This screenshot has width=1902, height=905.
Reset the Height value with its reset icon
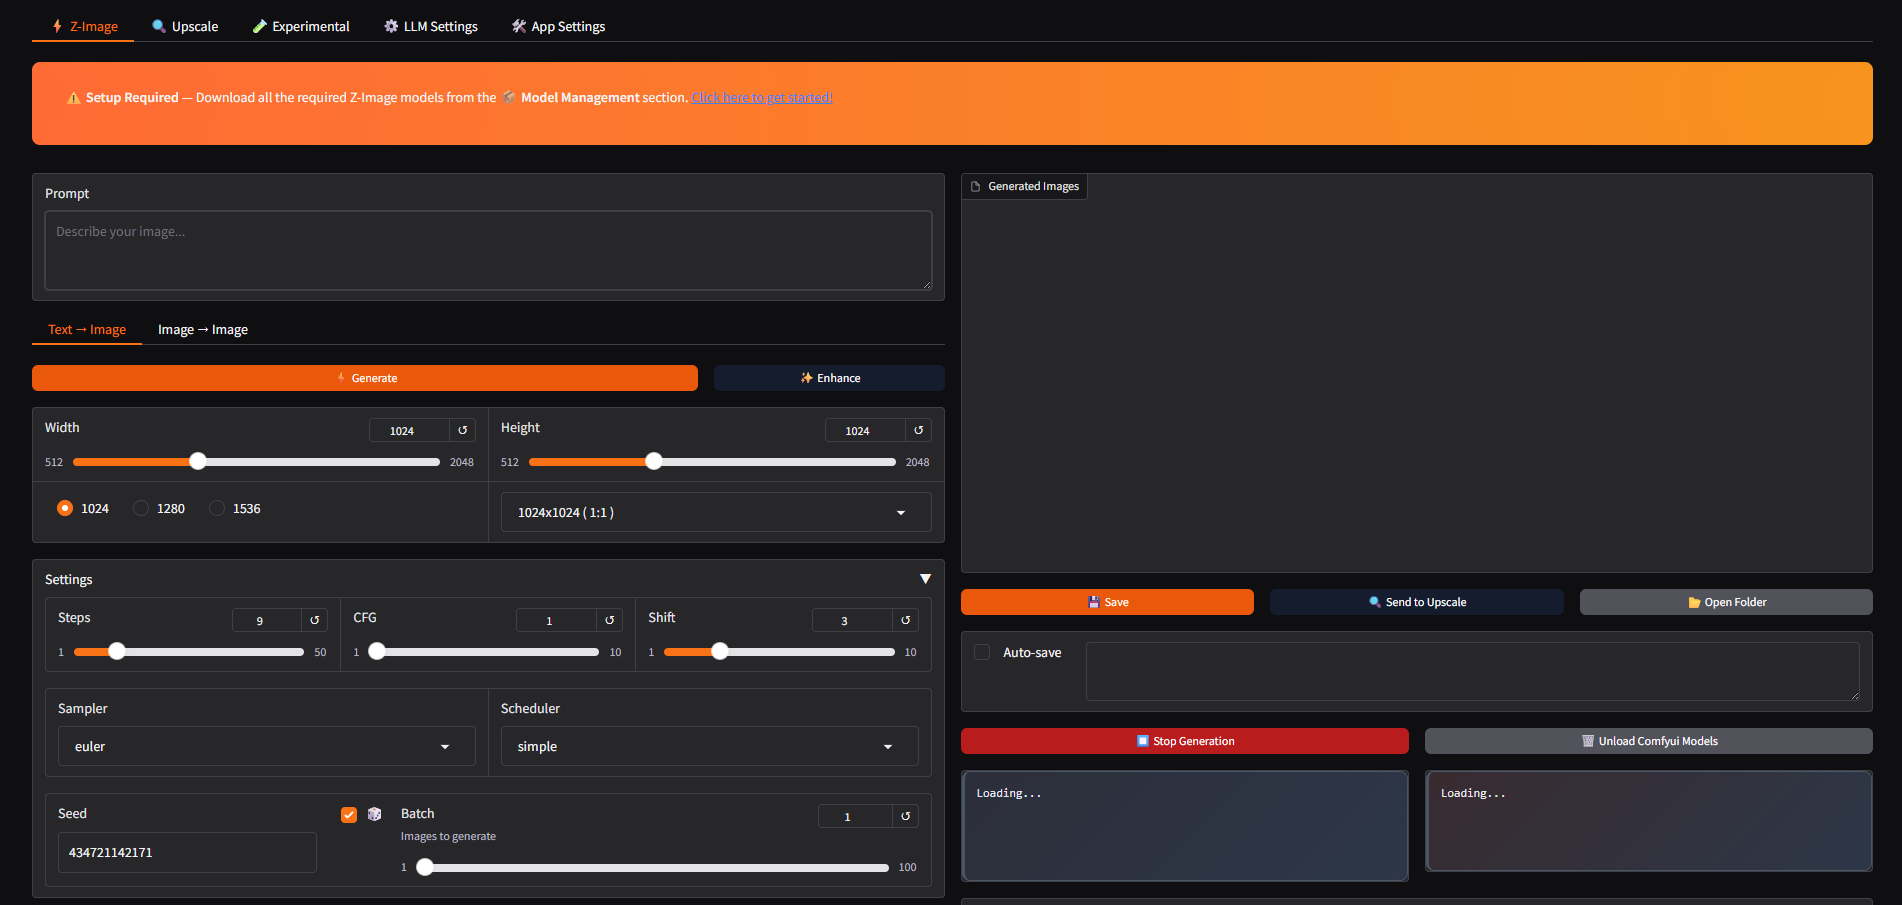[918, 430]
